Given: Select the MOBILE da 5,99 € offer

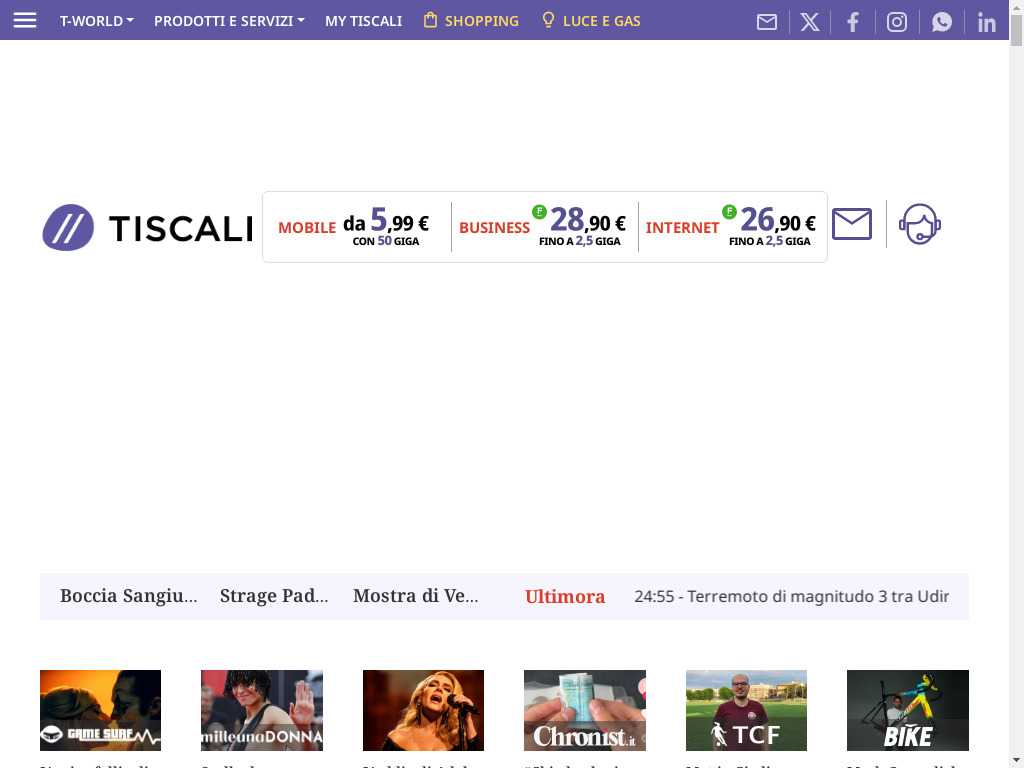Looking at the screenshot, I should (354, 227).
